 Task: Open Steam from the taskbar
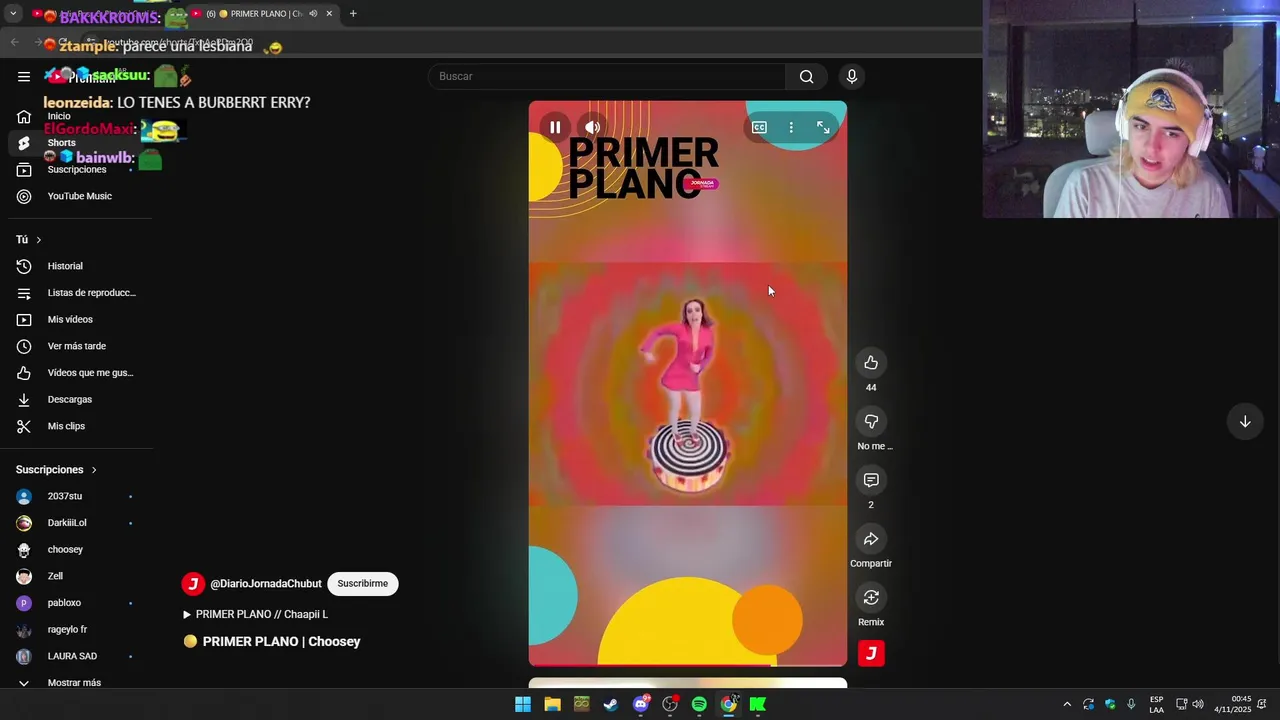[611, 704]
